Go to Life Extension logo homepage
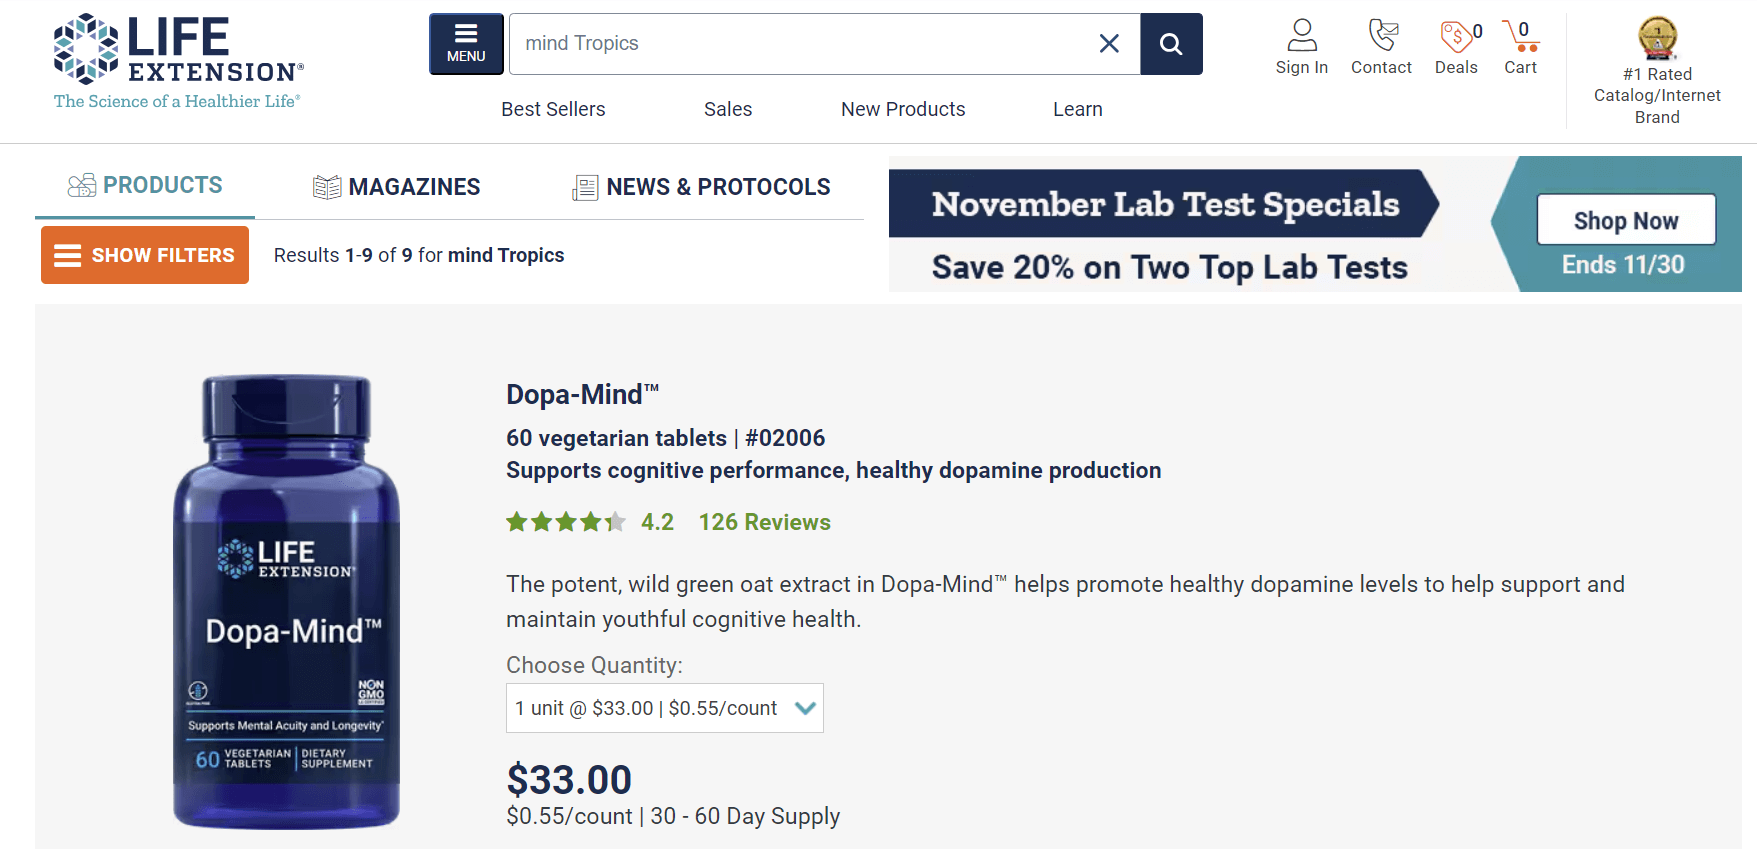Screen dimensions: 1757x849 [178, 61]
